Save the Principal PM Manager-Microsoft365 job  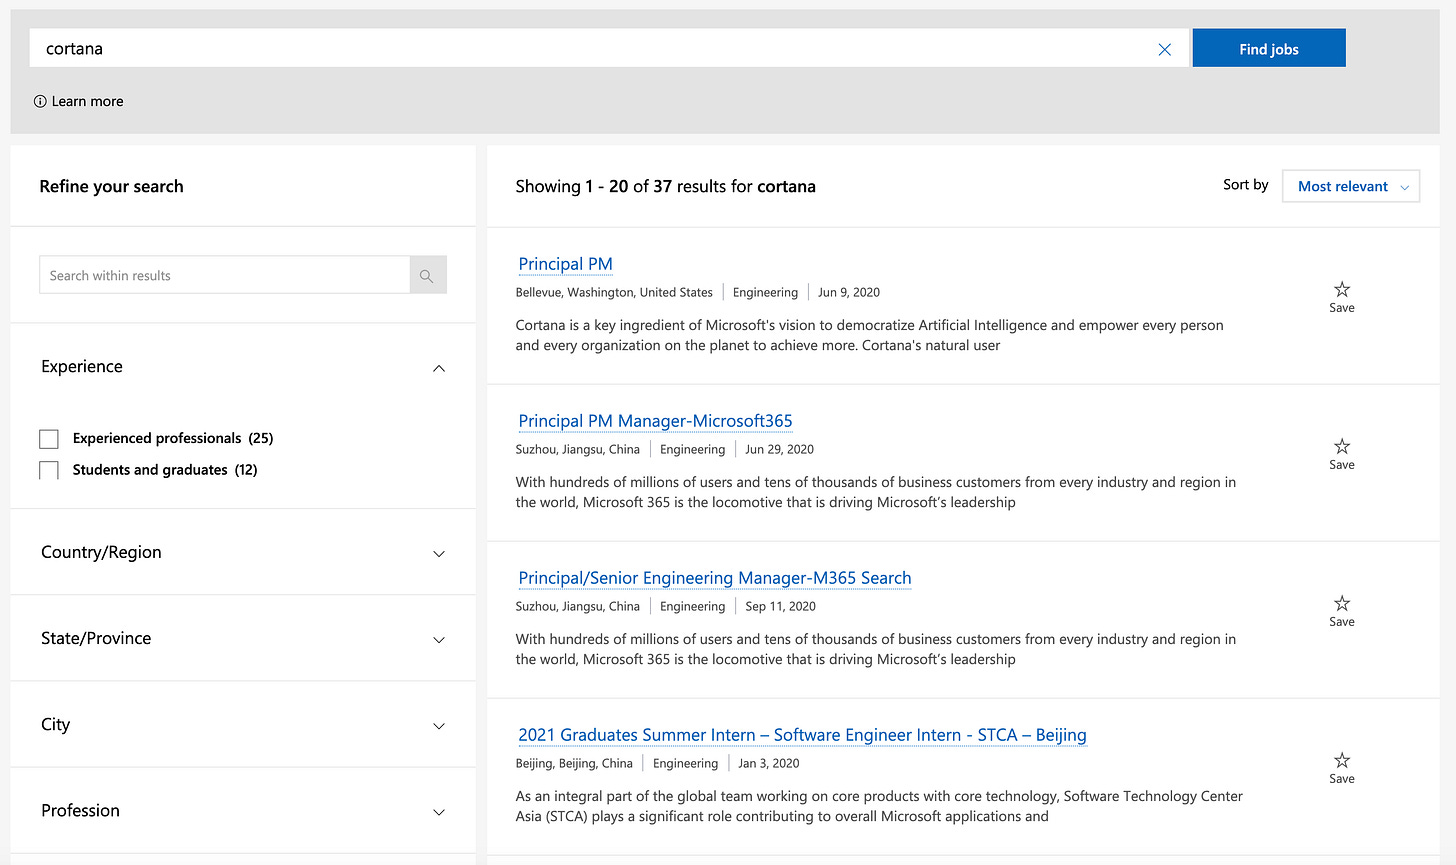(1342, 453)
